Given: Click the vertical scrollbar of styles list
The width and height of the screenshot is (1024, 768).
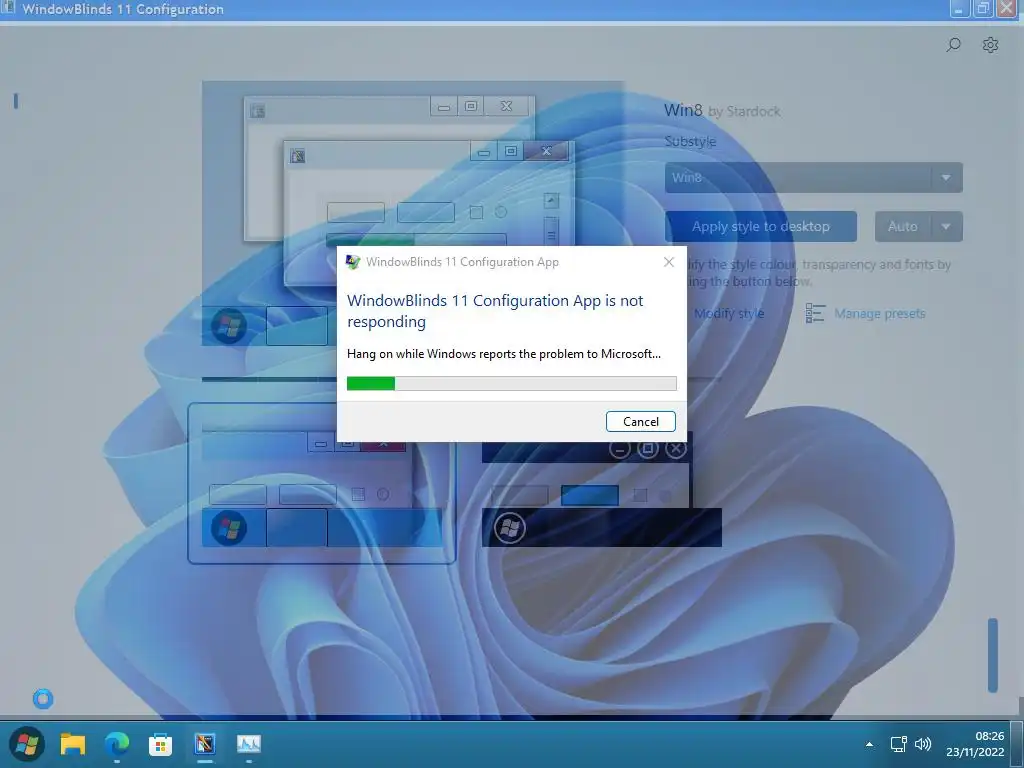Looking at the screenshot, I should click(993, 655).
